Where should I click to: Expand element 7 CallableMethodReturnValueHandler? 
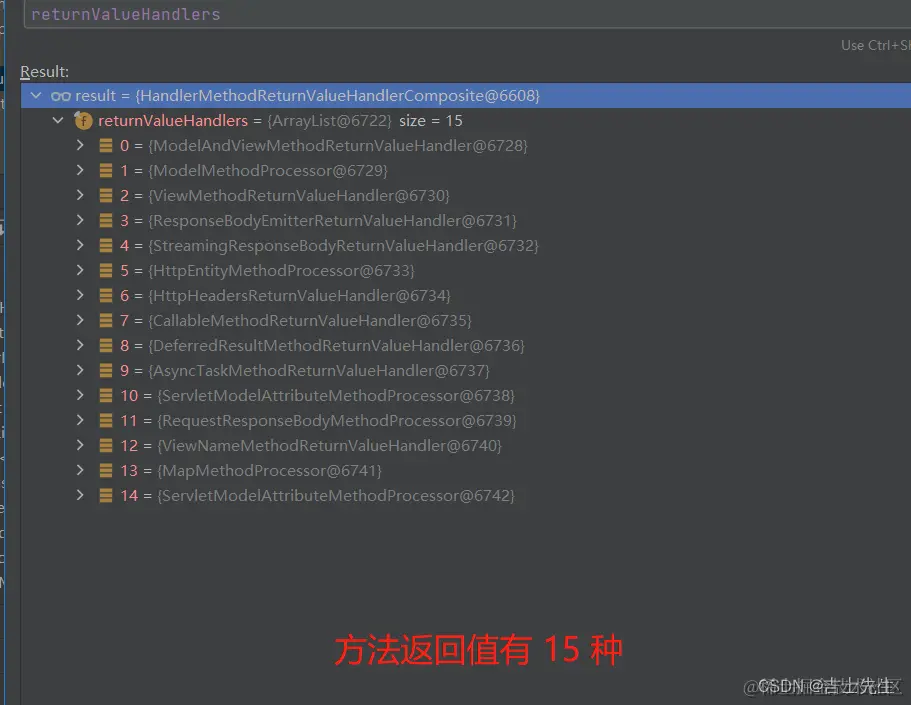coord(80,320)
